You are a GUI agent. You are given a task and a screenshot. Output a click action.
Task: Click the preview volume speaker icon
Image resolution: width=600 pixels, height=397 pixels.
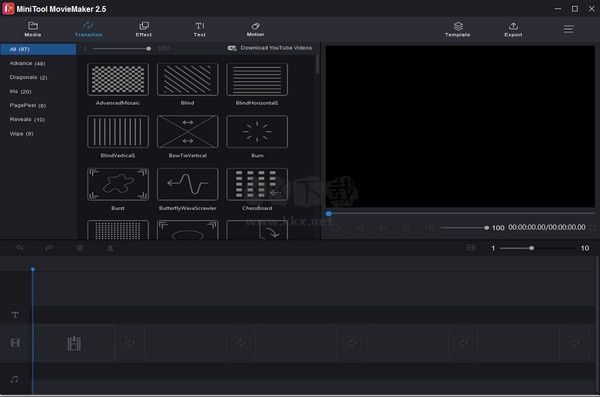430,227
